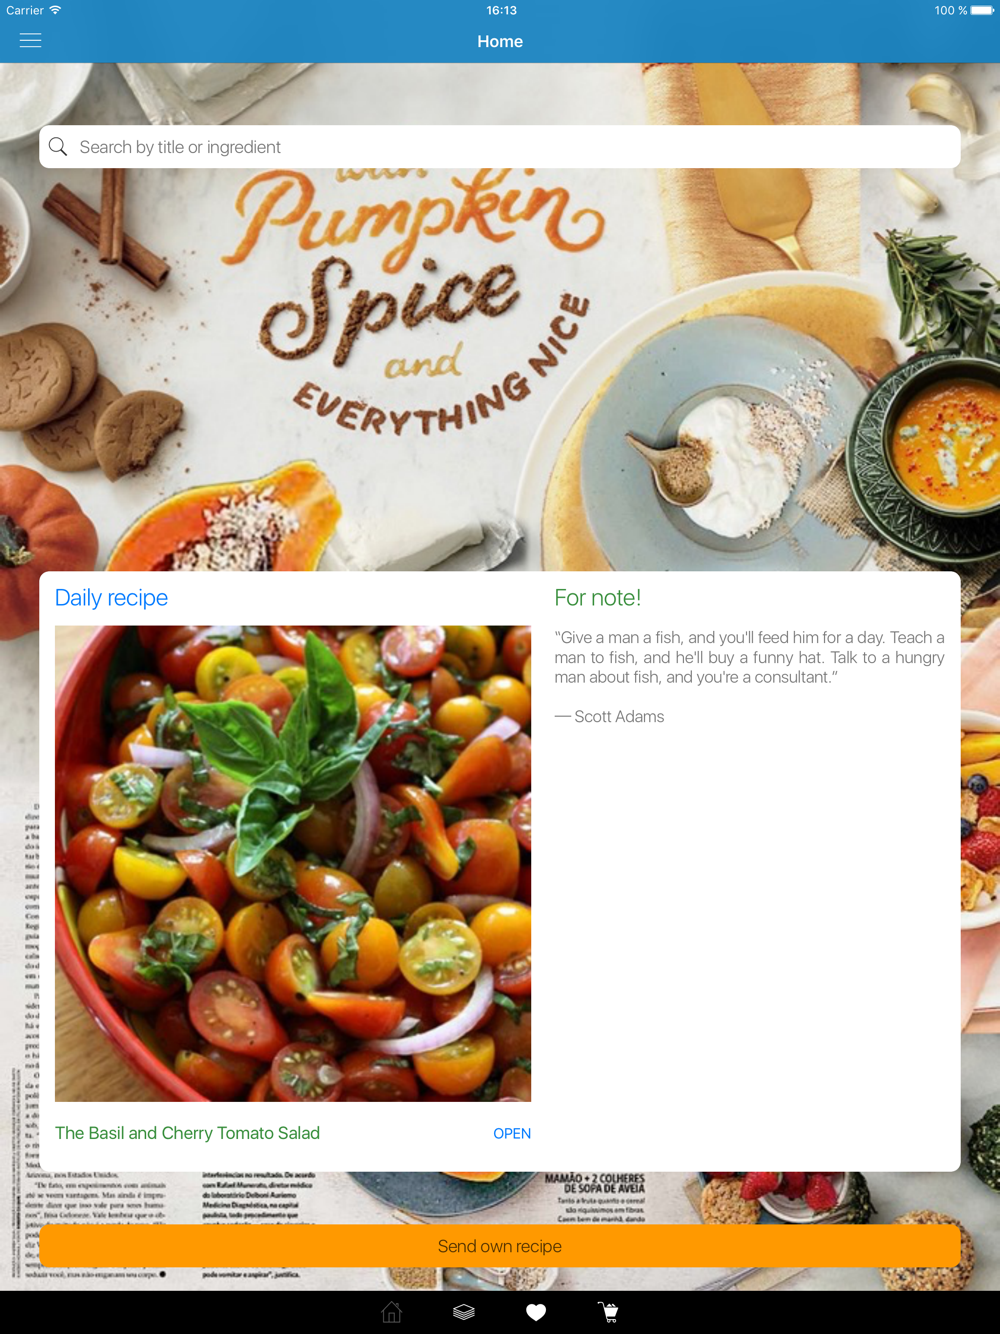
Task: Open favorites heart icon
Action: 536,1312
